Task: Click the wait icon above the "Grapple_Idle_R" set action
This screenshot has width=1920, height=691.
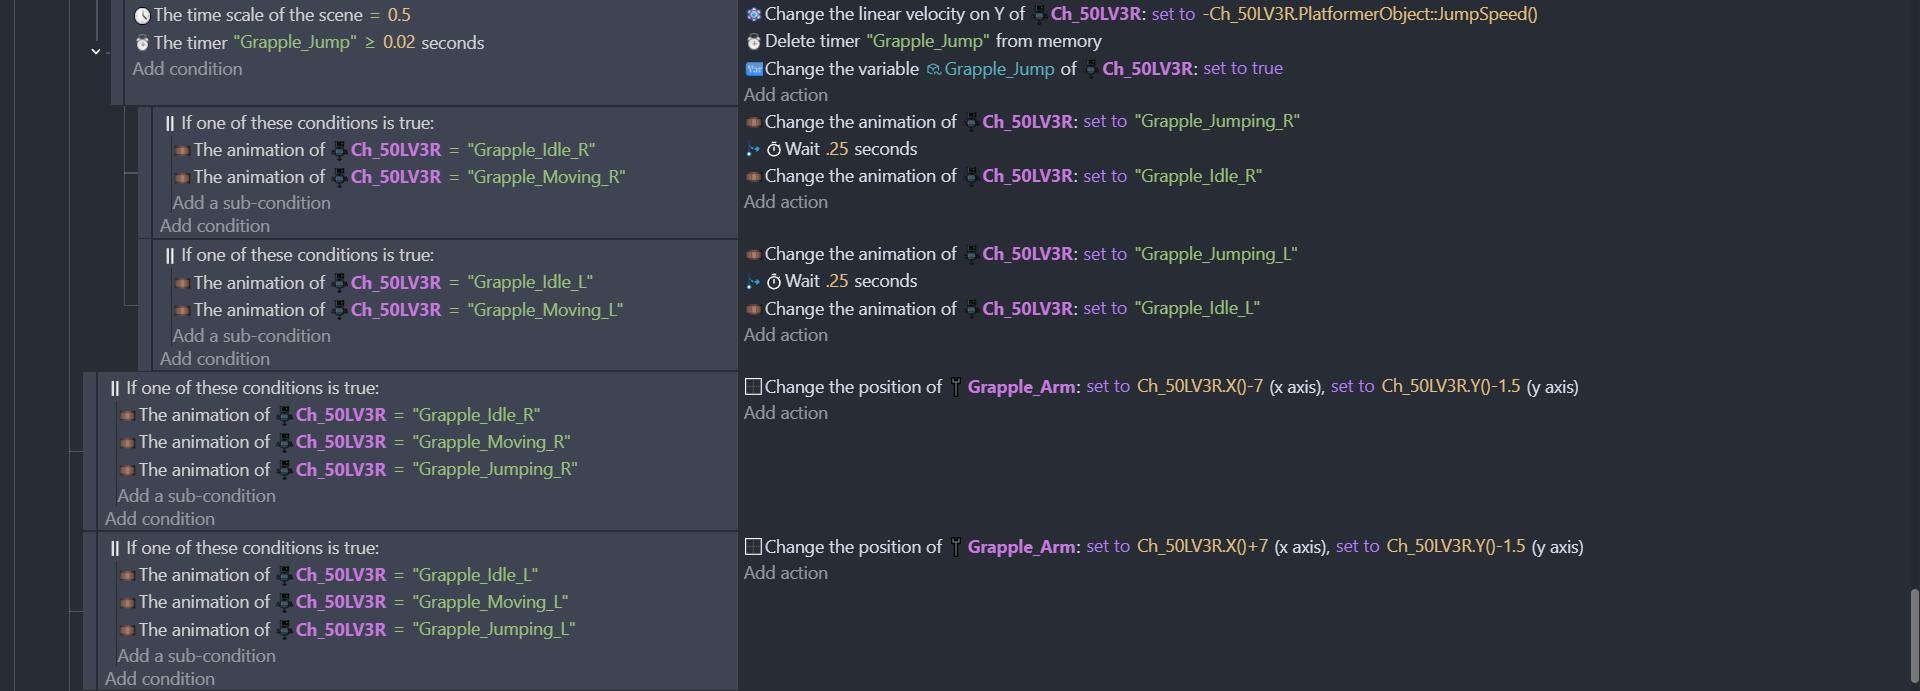Action: 754,149
